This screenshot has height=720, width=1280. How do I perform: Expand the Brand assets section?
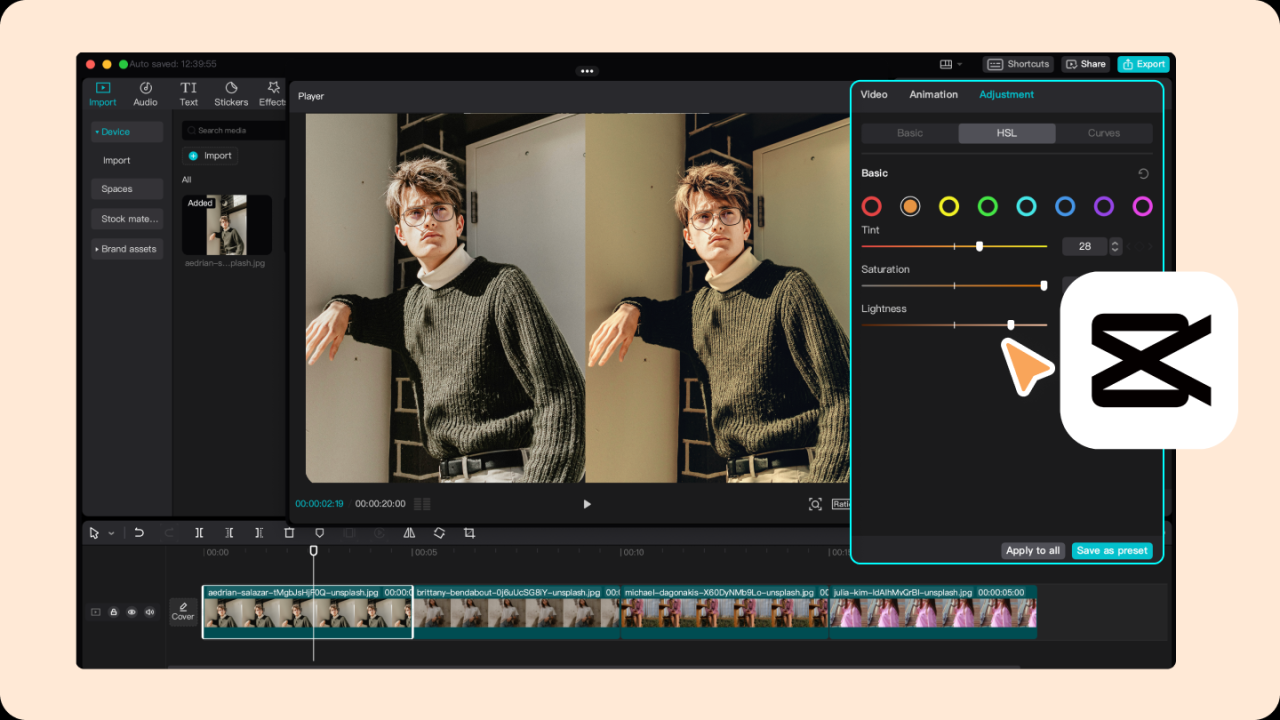(126, 248)
